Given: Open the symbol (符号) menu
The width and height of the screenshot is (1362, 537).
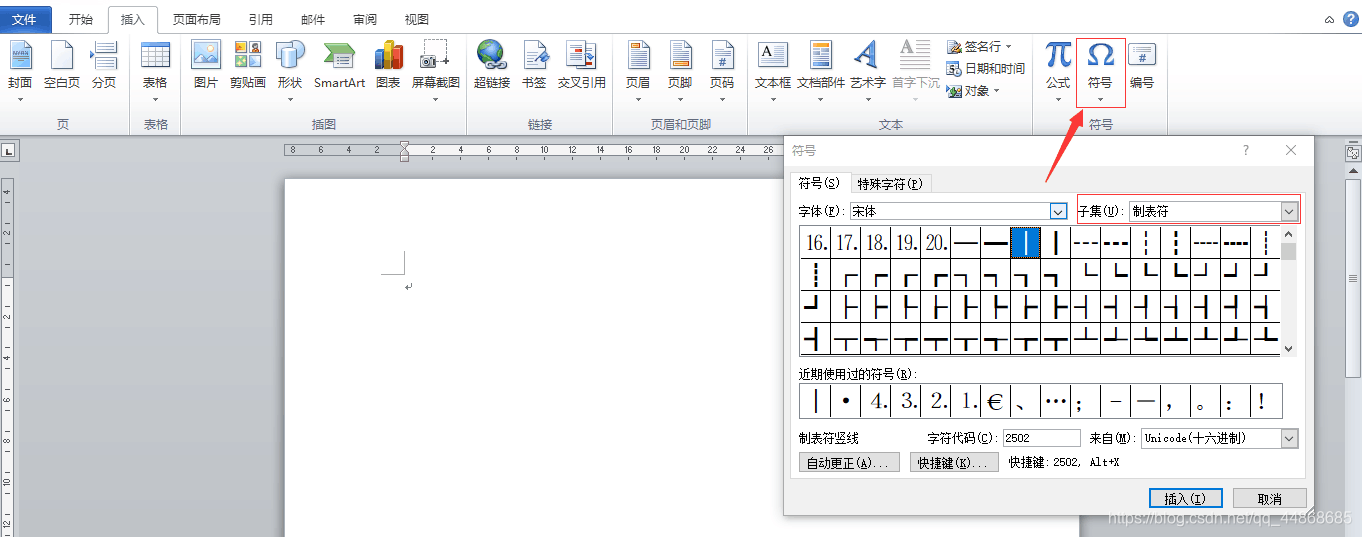Looking at the screenshot, I should [x=1100, y=72].
